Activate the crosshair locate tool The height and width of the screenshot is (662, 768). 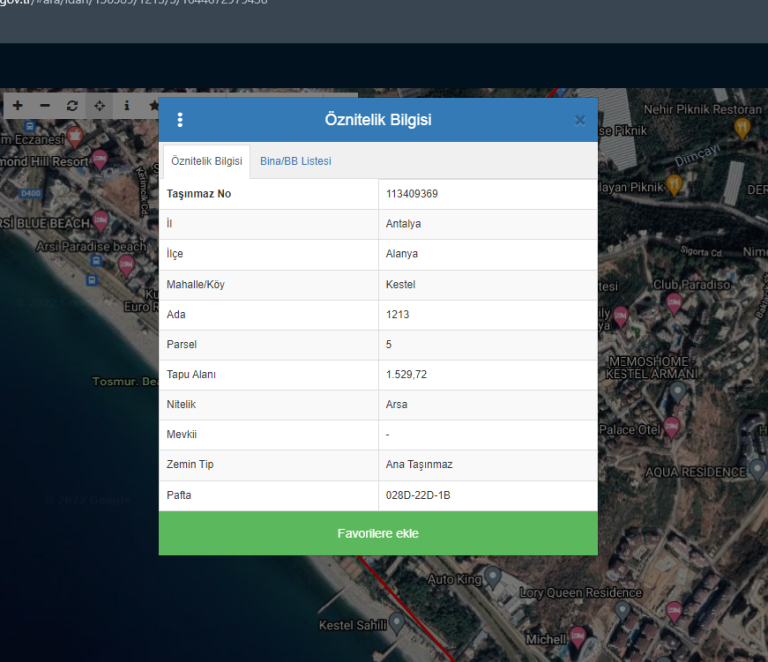tap(99, 105)
